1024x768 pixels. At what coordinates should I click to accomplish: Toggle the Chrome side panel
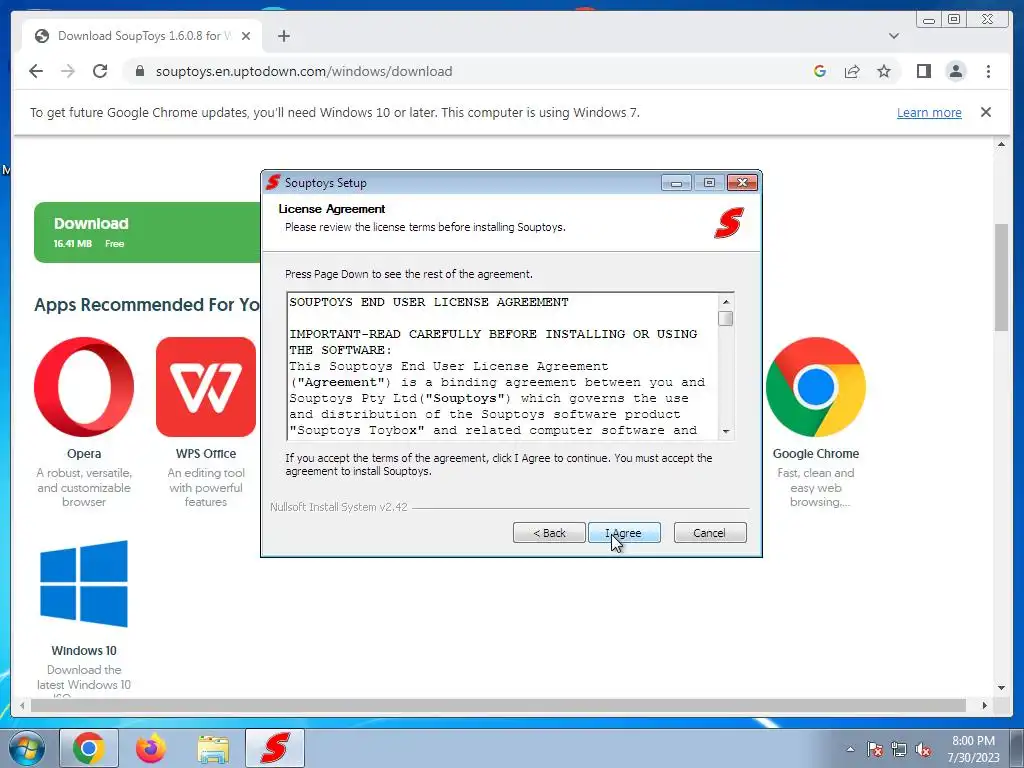(923, 71)
